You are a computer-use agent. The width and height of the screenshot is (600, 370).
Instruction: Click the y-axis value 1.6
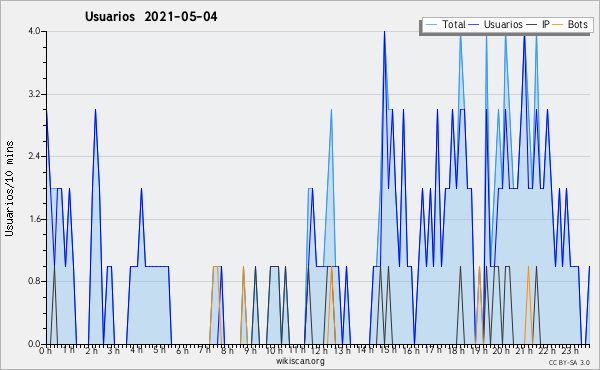click(34, 219)
